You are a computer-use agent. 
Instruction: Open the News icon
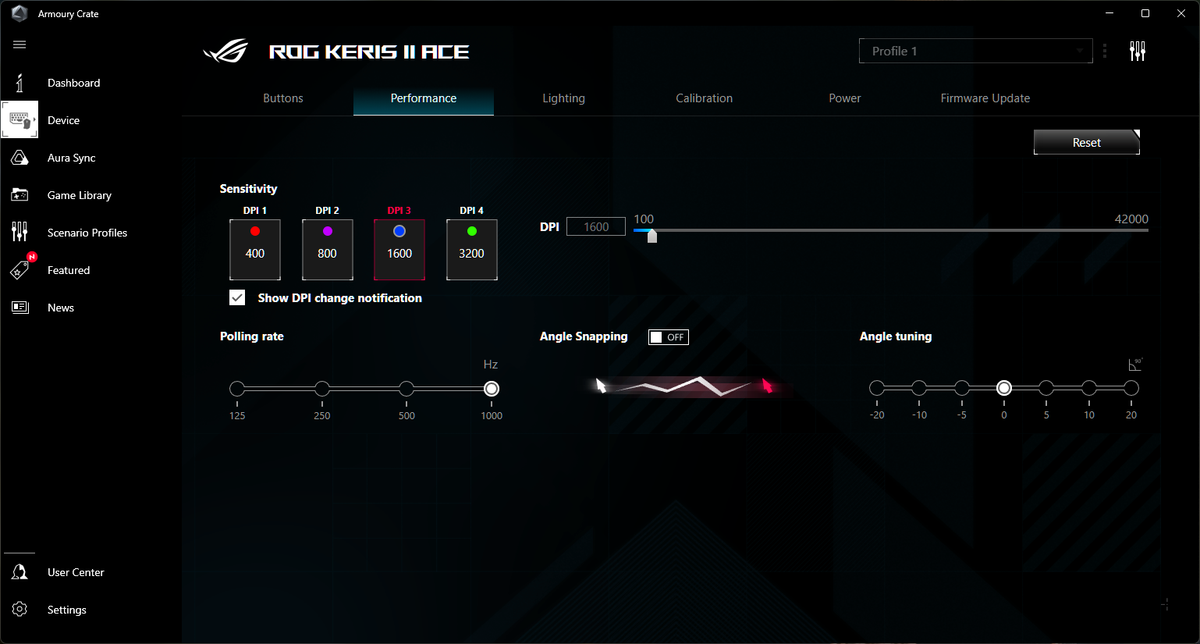pyautogui.click(x=19, y=308)
